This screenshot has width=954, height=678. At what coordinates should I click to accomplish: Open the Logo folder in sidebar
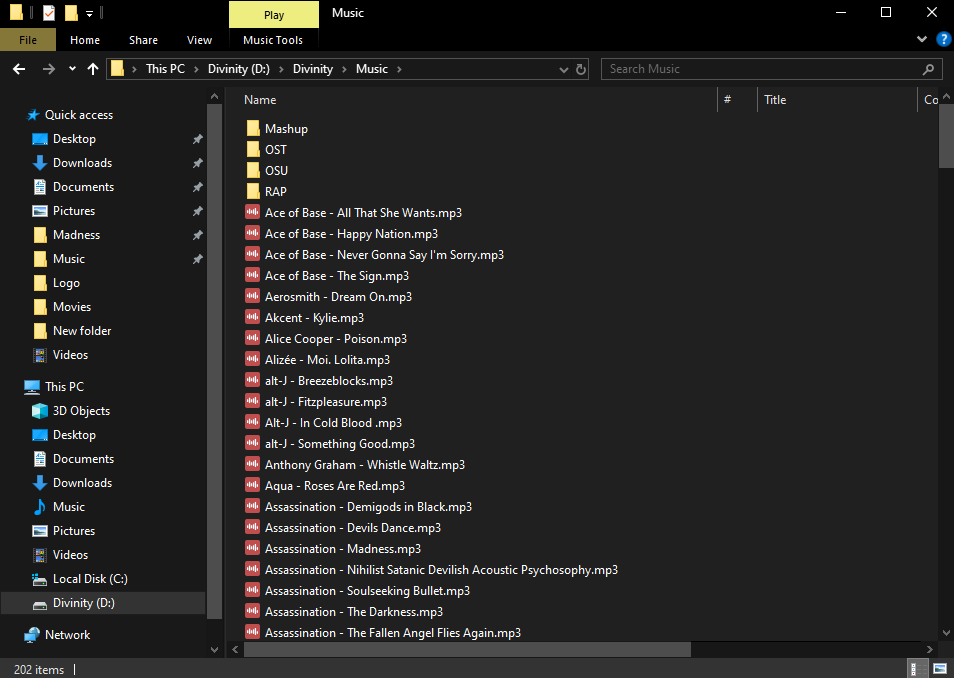pos(66,283)
